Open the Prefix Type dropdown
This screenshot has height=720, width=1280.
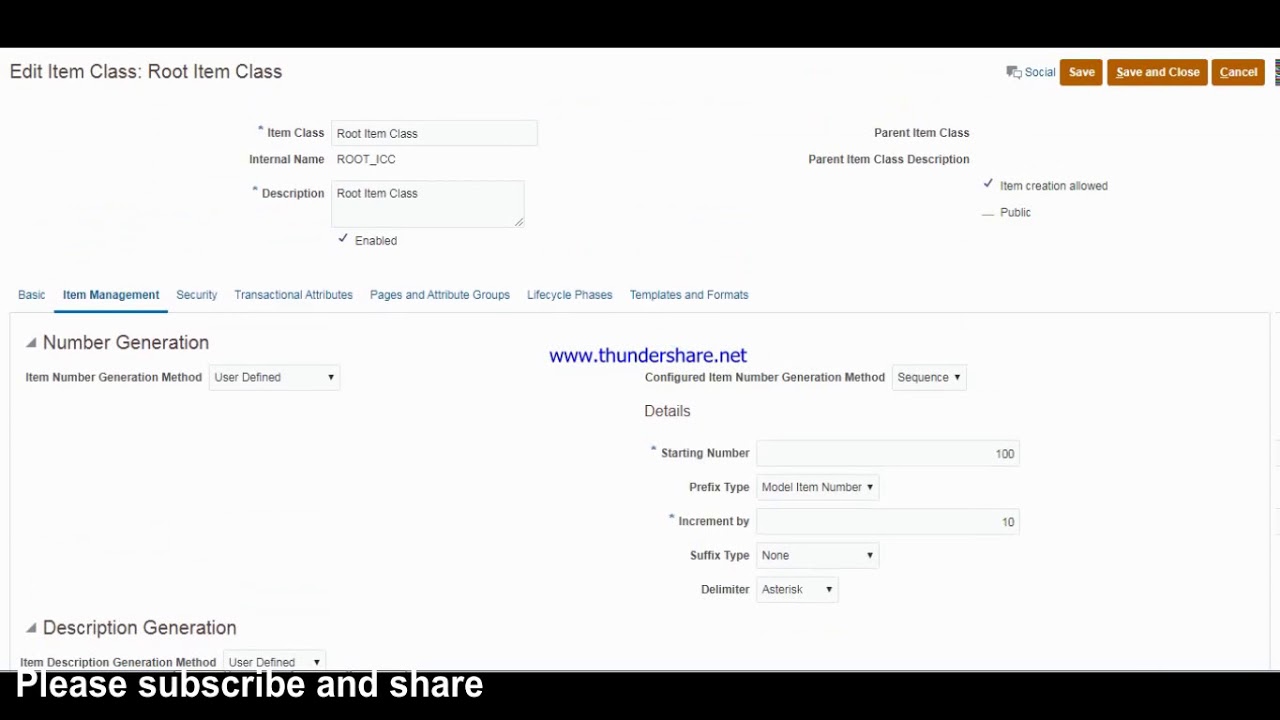click(x=817, y=487)
